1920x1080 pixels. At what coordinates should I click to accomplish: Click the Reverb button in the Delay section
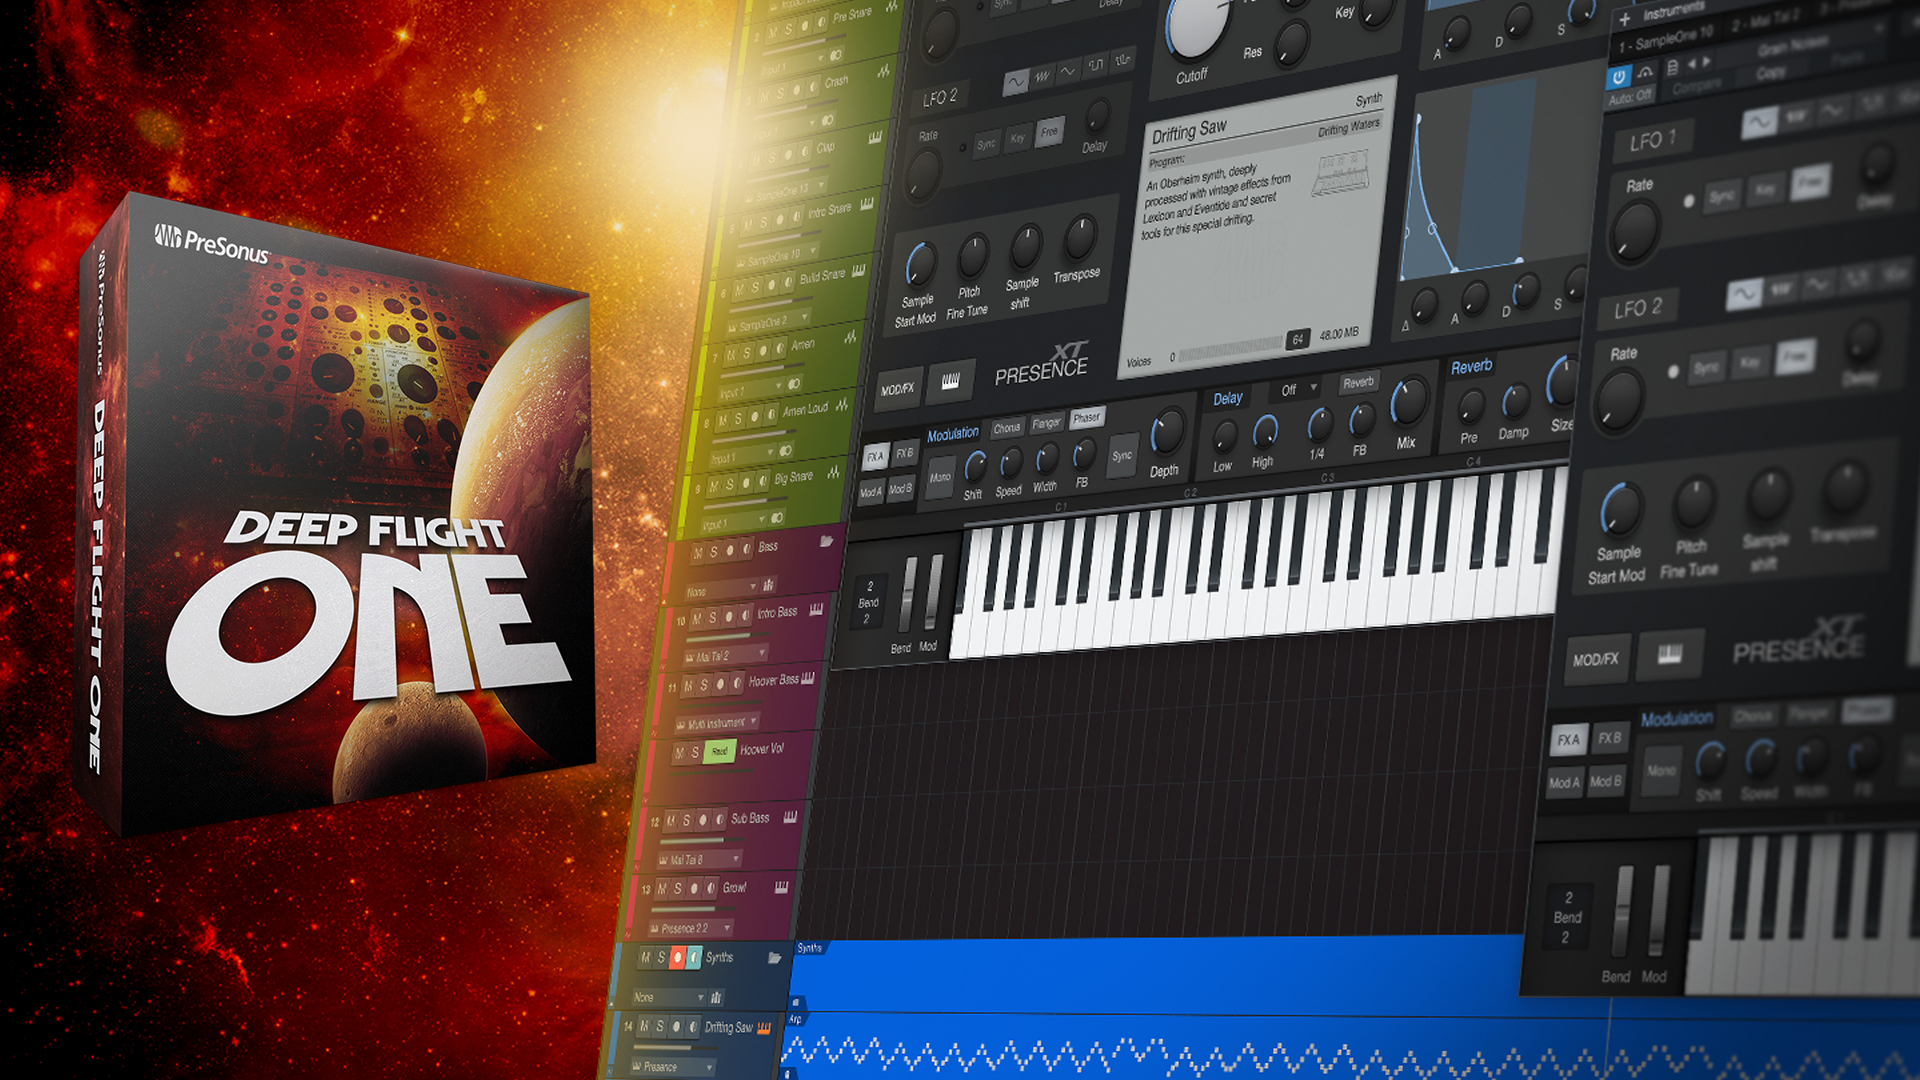1358,382
